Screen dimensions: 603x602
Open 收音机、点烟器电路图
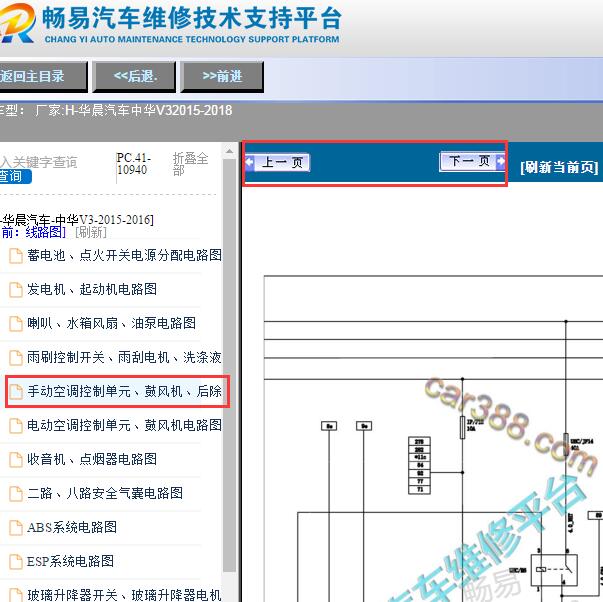[92, 459]
